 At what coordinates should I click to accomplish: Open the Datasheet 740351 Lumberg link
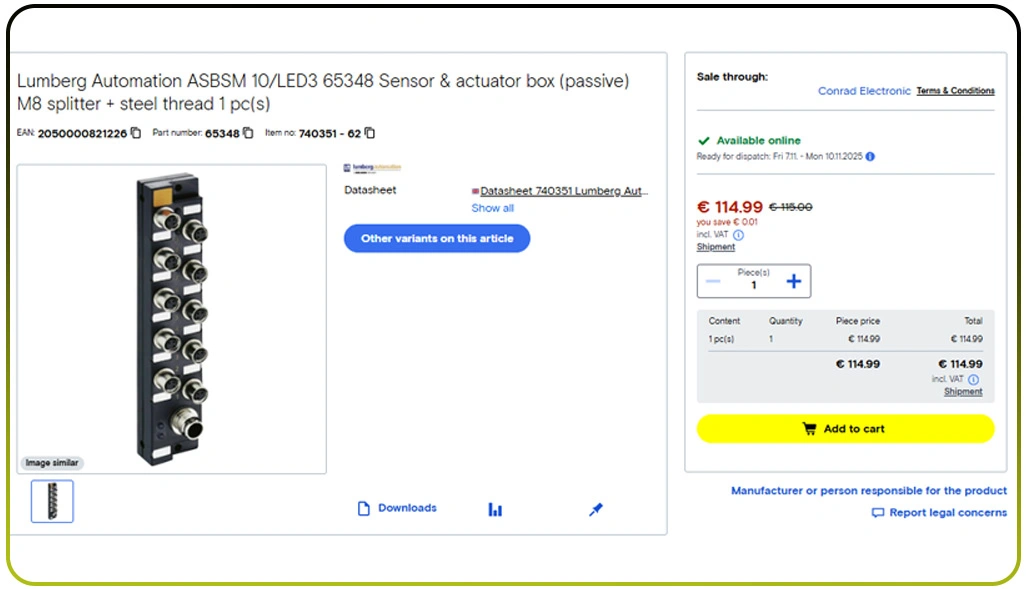pos(563,190)
